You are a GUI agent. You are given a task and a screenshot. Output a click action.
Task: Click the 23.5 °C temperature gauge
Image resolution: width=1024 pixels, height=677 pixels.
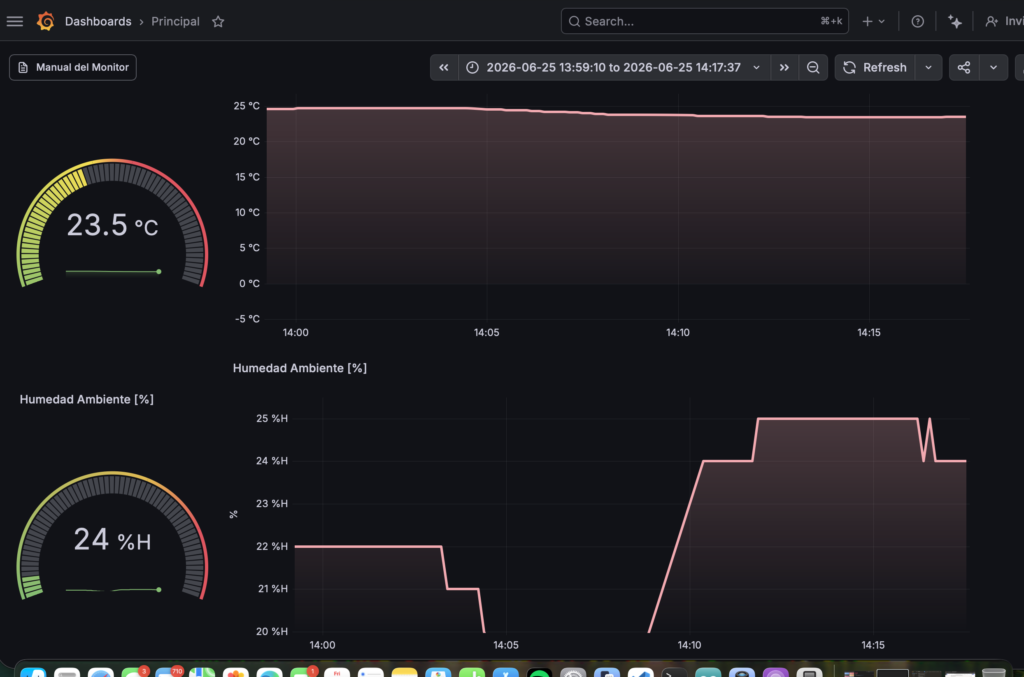point(112,223)
